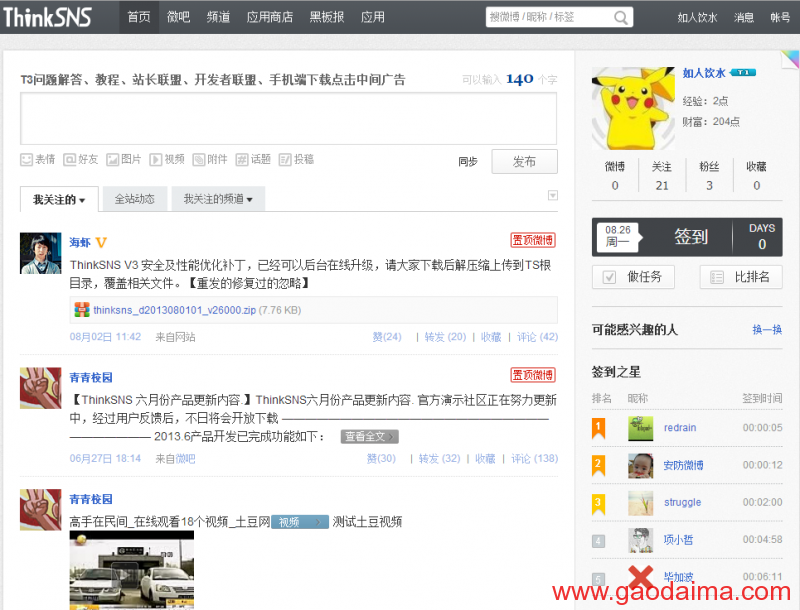Open 频道 in the navigation bar
800x610 pixels.
[x=218, y=17]
